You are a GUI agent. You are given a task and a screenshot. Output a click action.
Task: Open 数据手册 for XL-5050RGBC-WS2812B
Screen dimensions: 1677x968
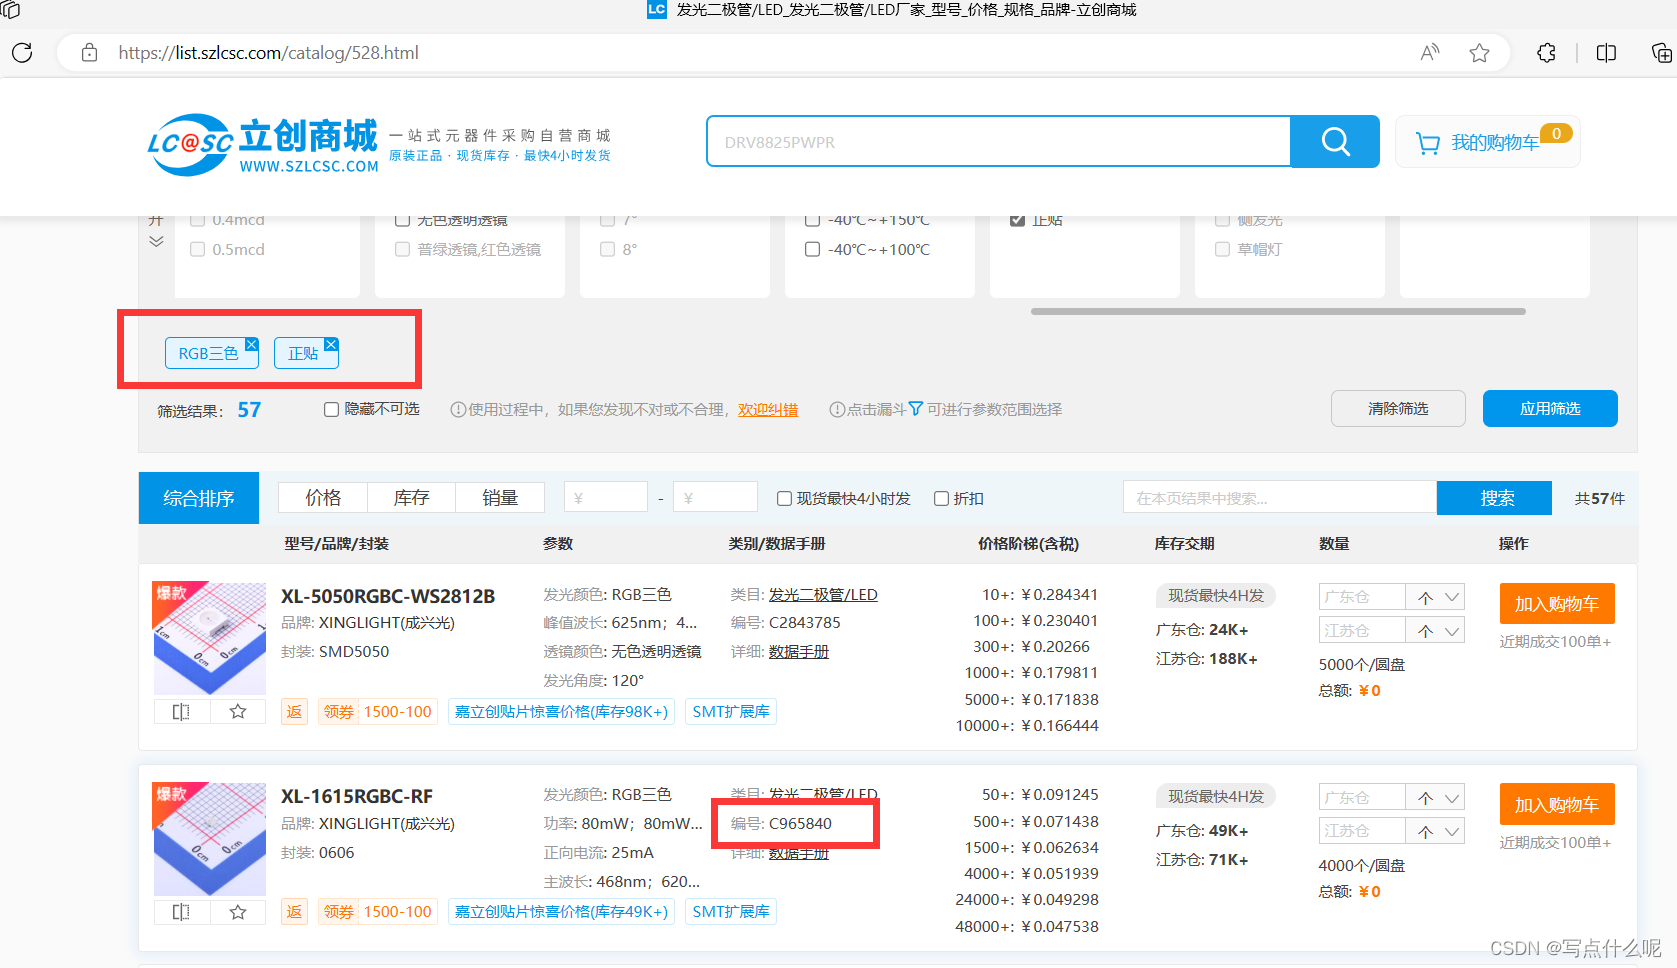pyautogui.click(x=799, y=652)
